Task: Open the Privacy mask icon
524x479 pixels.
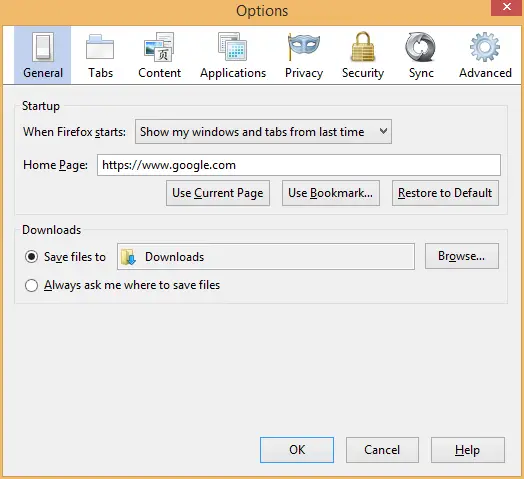Action: [x=303, y=46]
